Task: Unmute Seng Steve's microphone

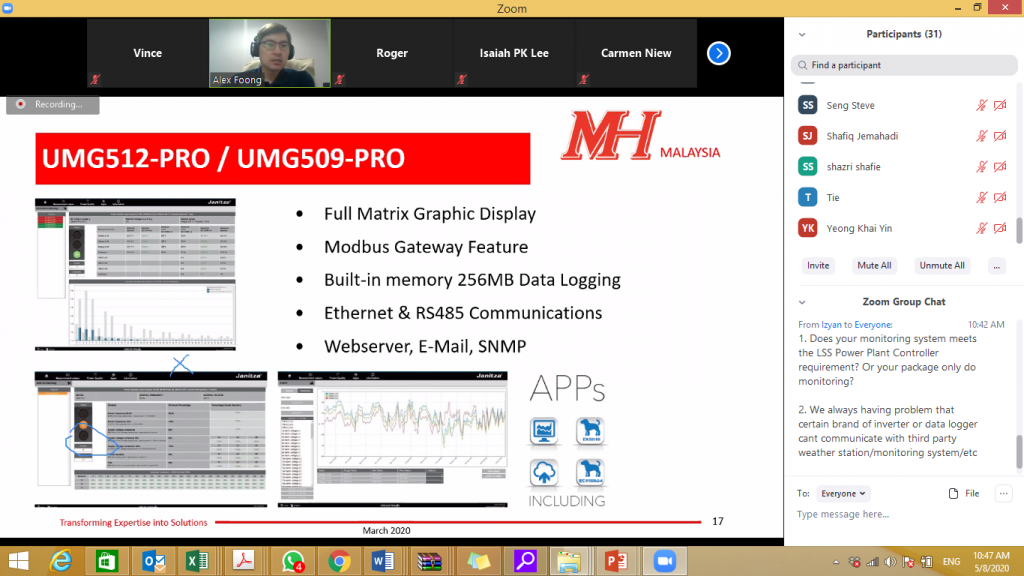Action: (x=982, y=105)
